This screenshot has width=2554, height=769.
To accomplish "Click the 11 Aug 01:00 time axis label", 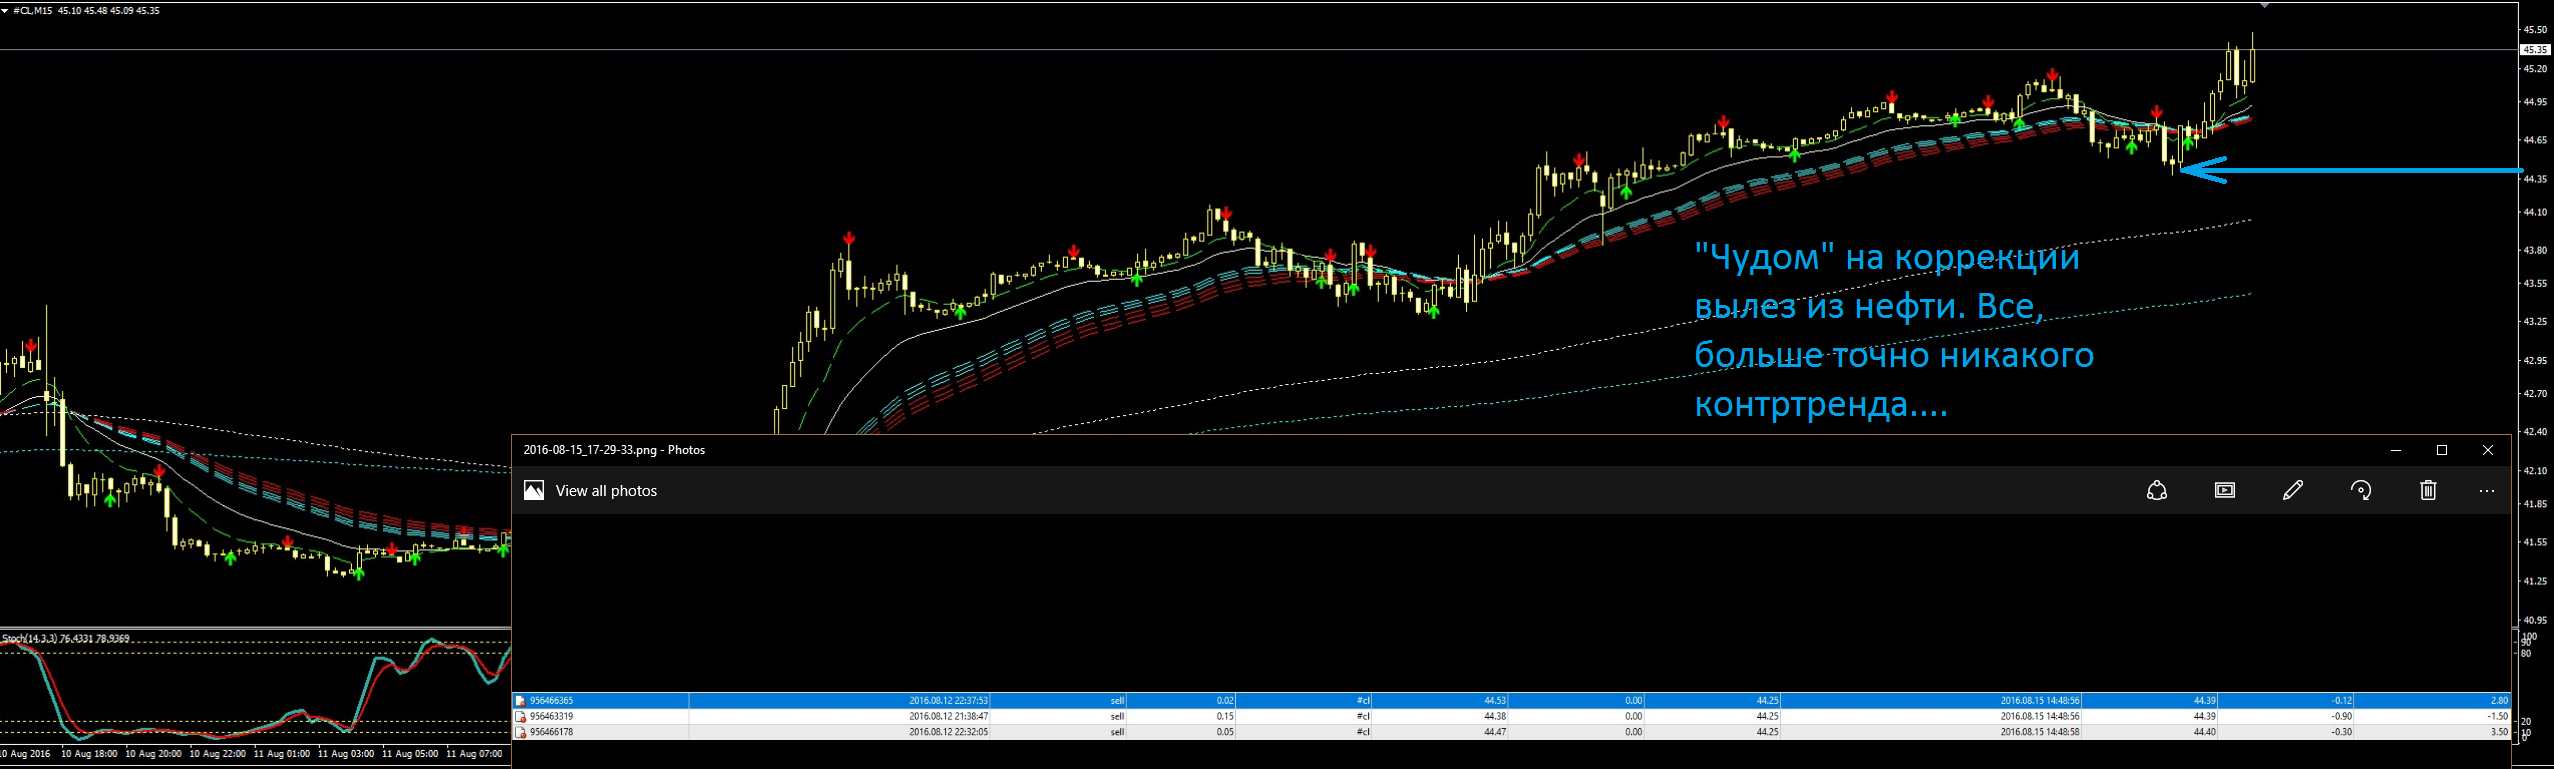I will [x=281, y=754].
